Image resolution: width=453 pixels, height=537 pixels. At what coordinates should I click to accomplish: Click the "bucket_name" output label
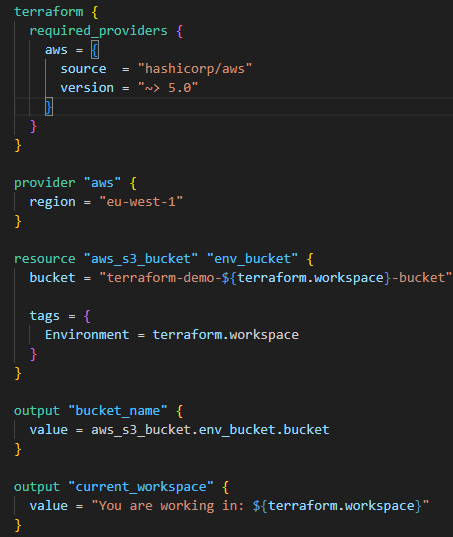118,411
